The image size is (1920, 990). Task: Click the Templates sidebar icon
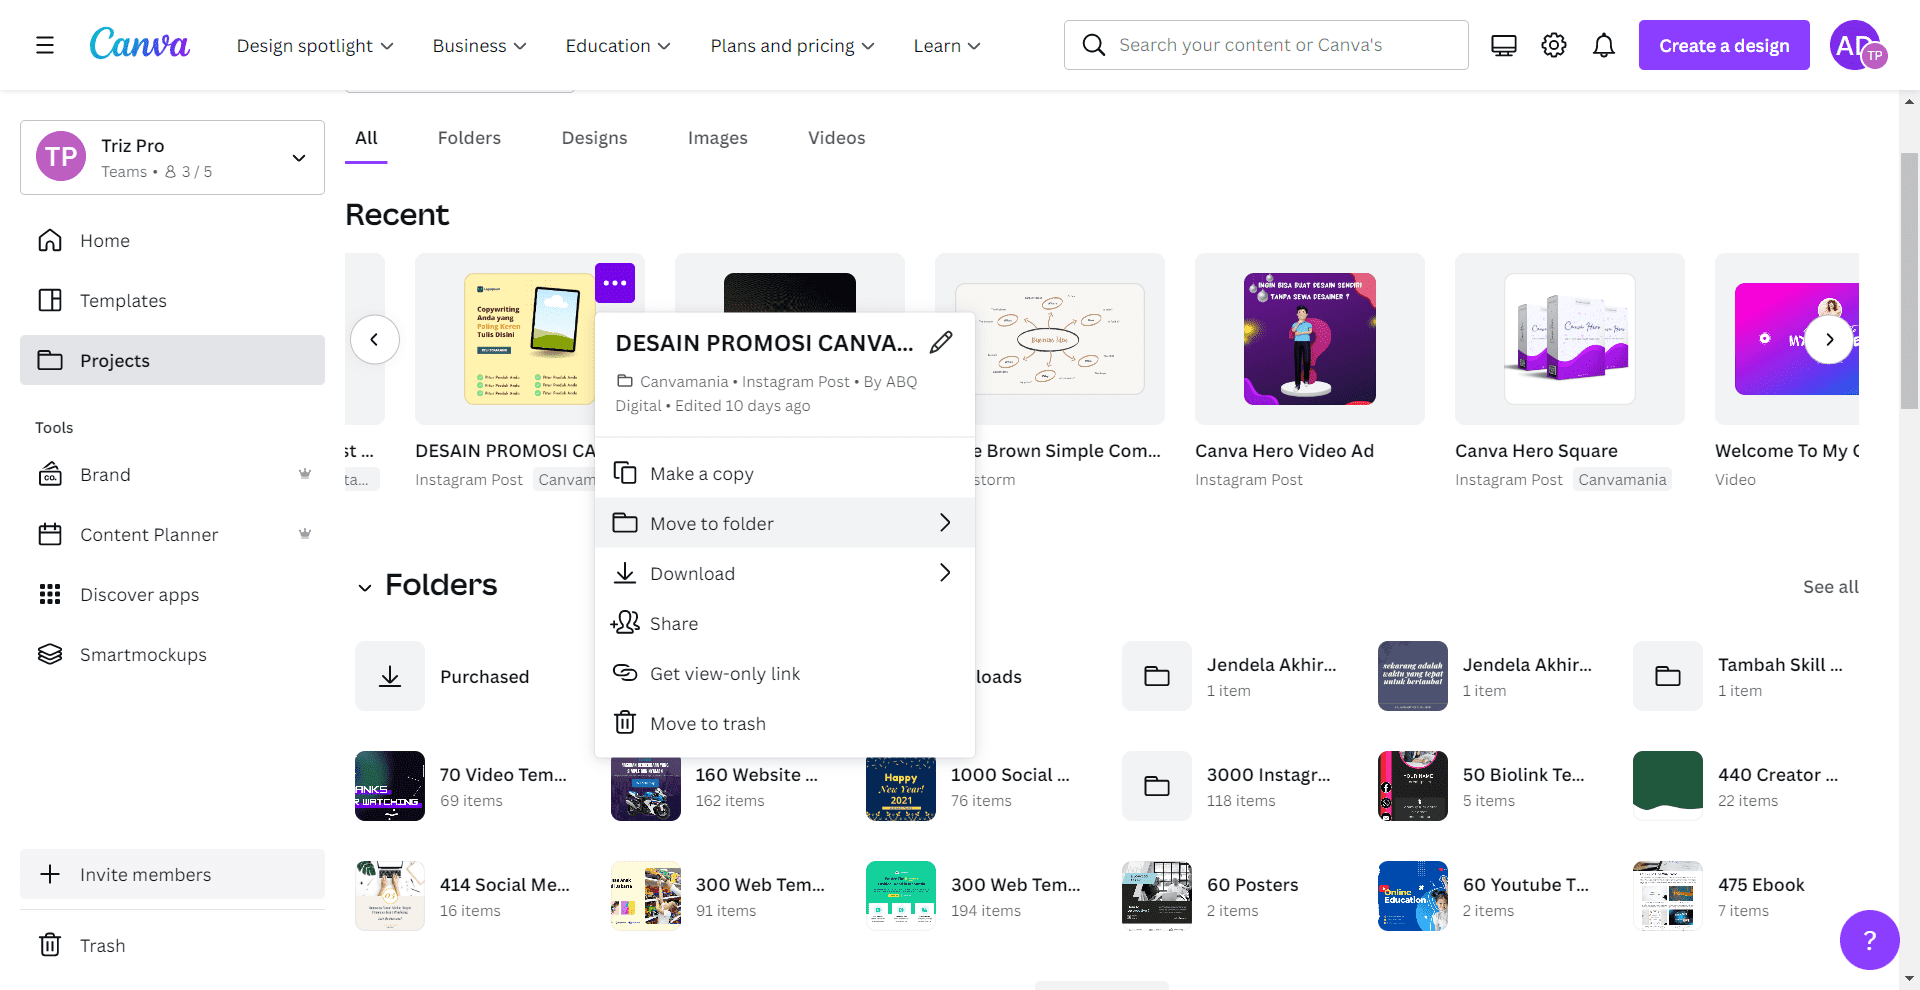(50, 301)
